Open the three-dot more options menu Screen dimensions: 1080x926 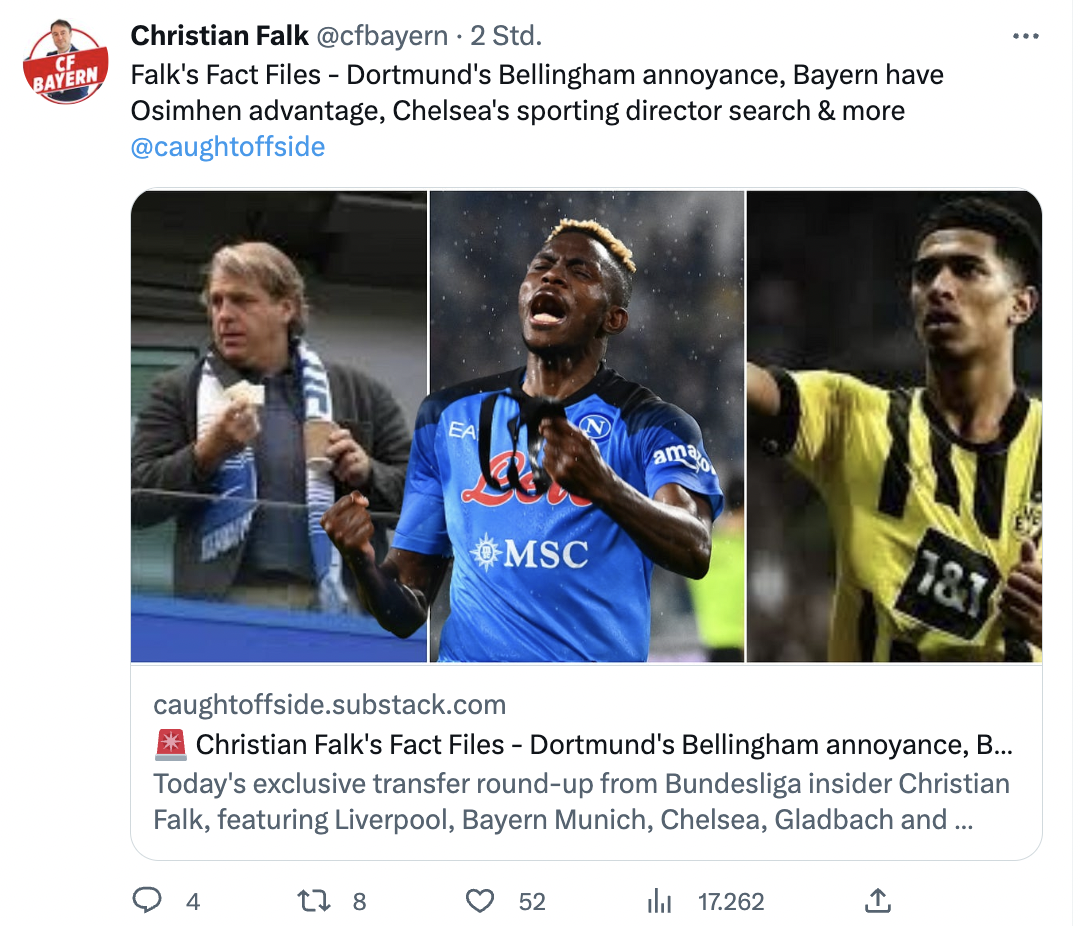(1026, 37)
